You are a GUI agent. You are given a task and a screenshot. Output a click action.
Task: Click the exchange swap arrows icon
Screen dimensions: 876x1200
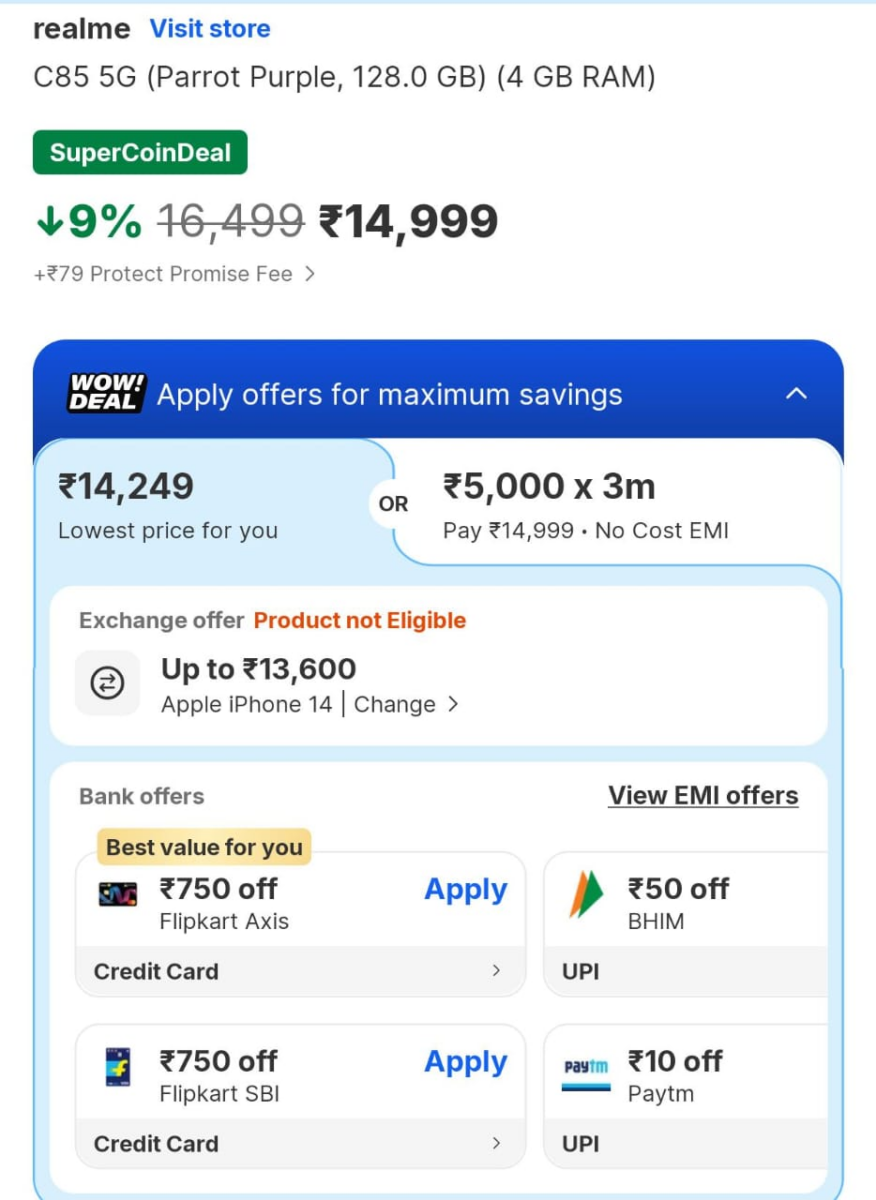tap(107, 684)
